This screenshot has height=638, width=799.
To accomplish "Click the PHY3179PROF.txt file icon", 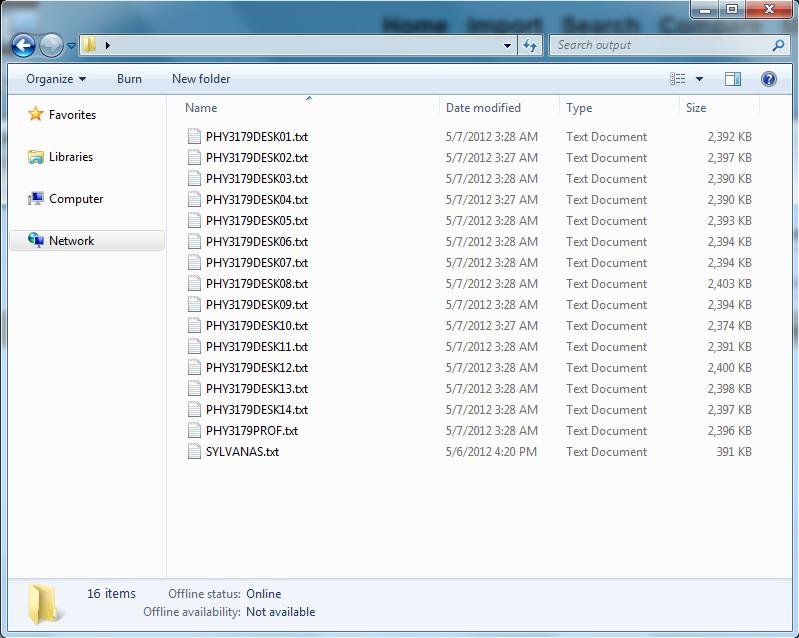I will tap(194, 431).
